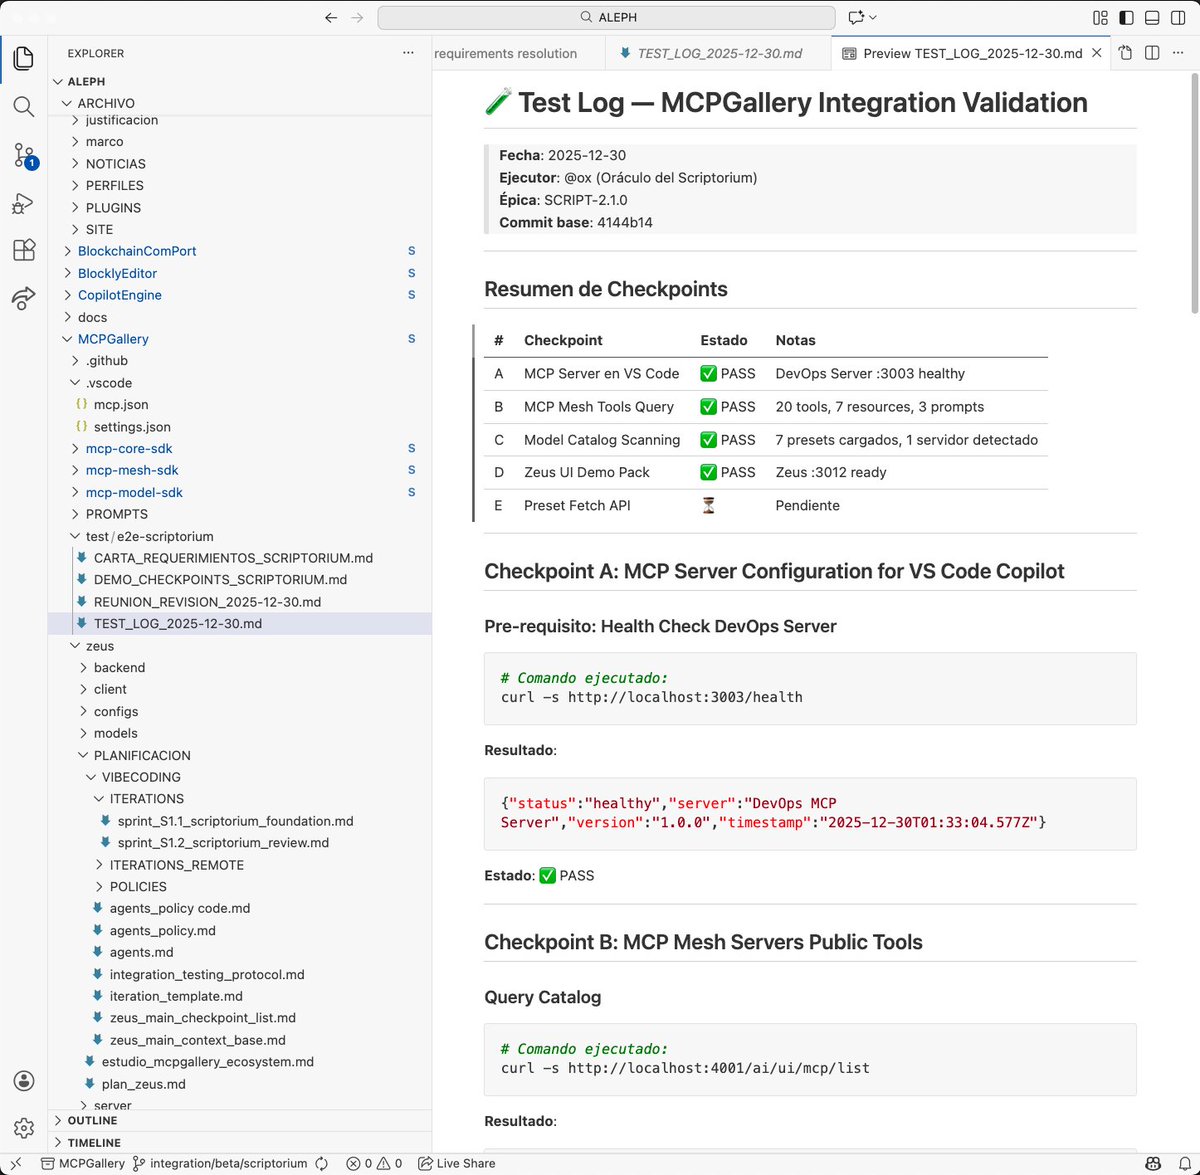
Task: Expand the OUTLINE section
Action: 240,1120
